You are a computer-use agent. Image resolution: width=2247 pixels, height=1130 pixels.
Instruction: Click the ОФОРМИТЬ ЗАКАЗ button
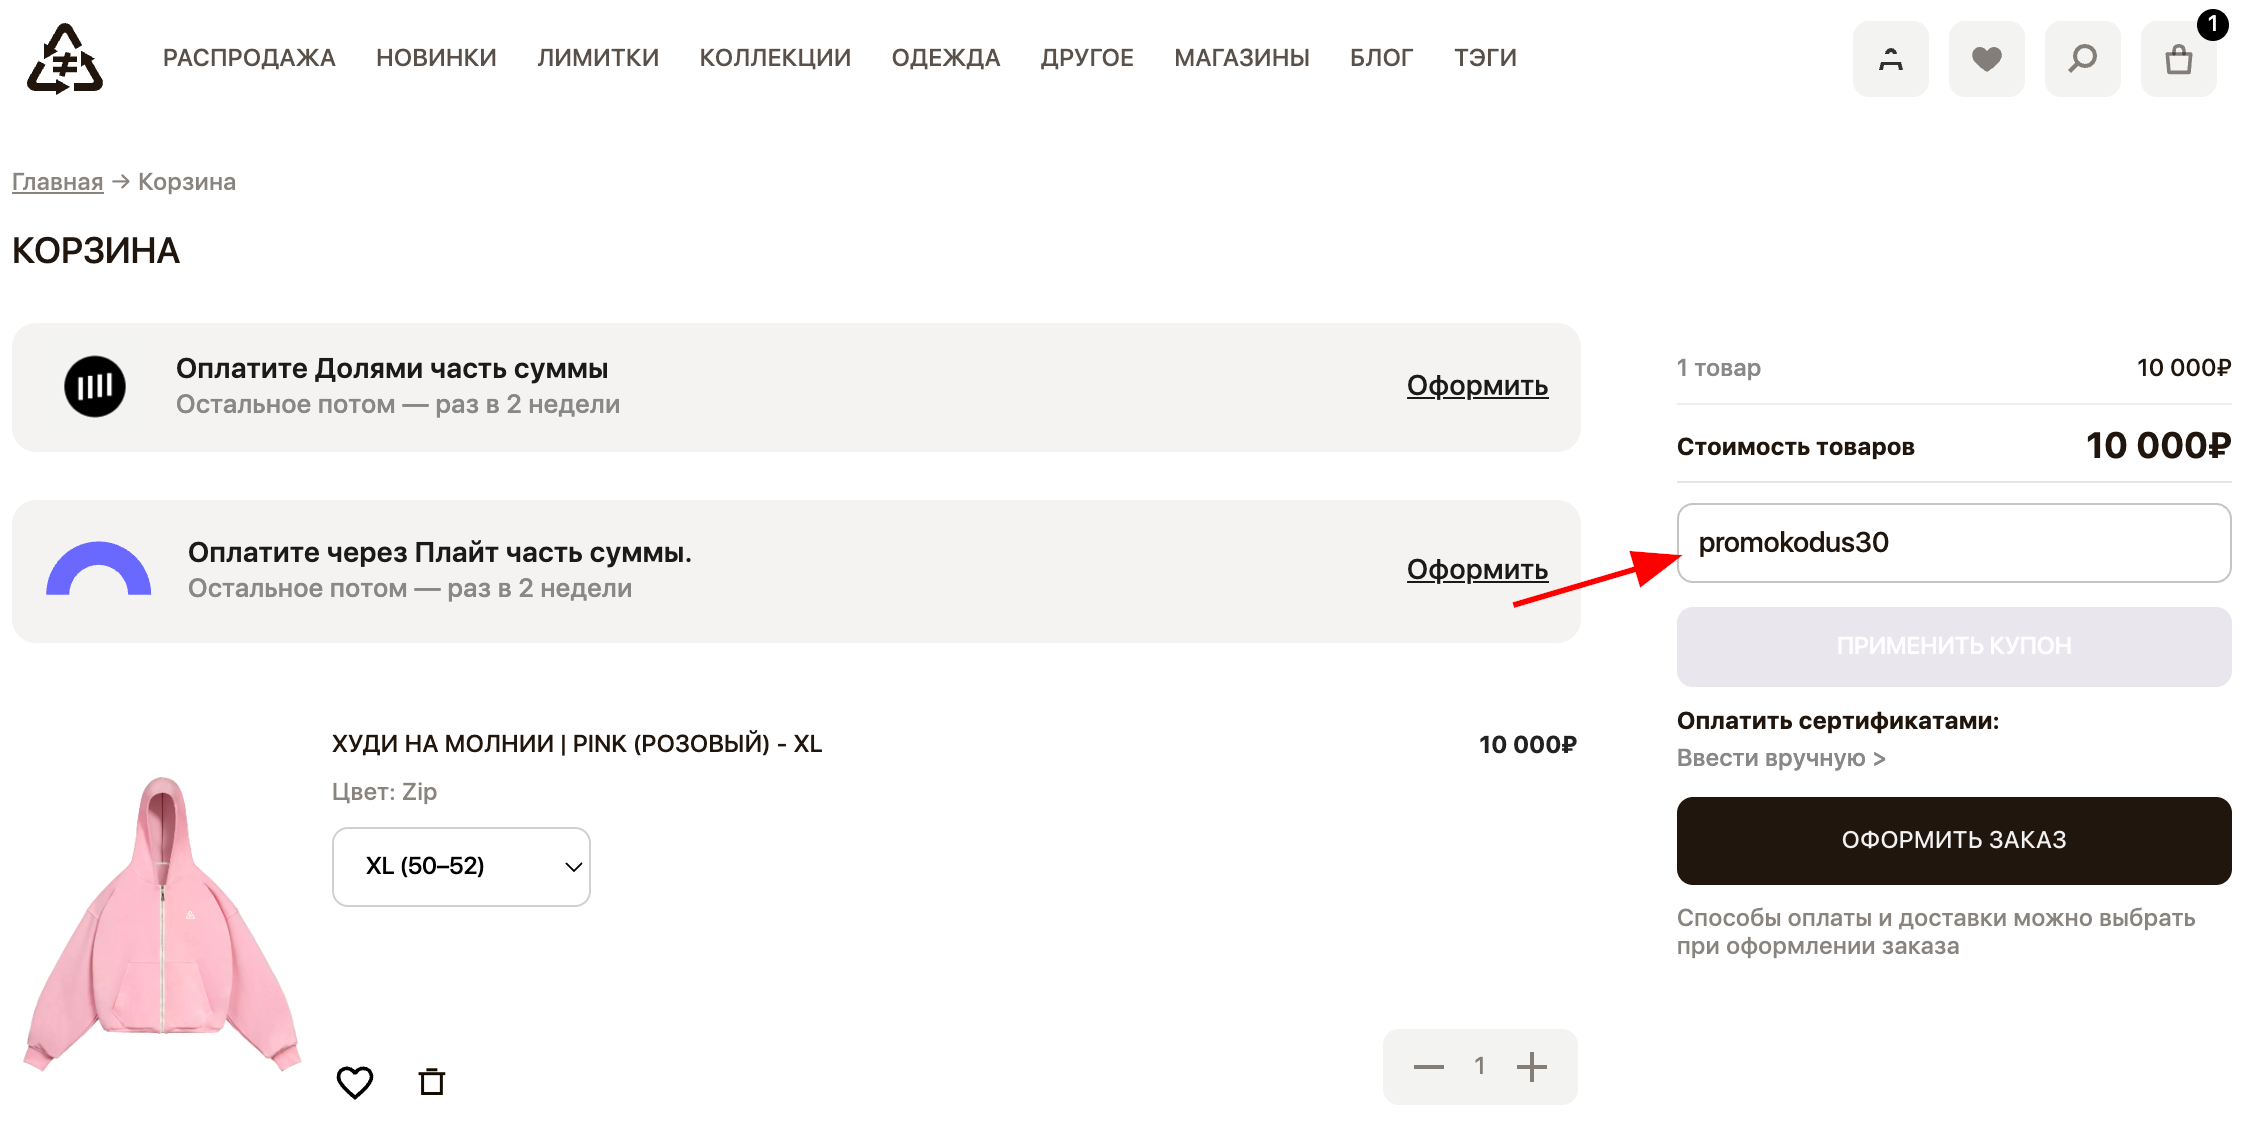tap(1953, 840)
